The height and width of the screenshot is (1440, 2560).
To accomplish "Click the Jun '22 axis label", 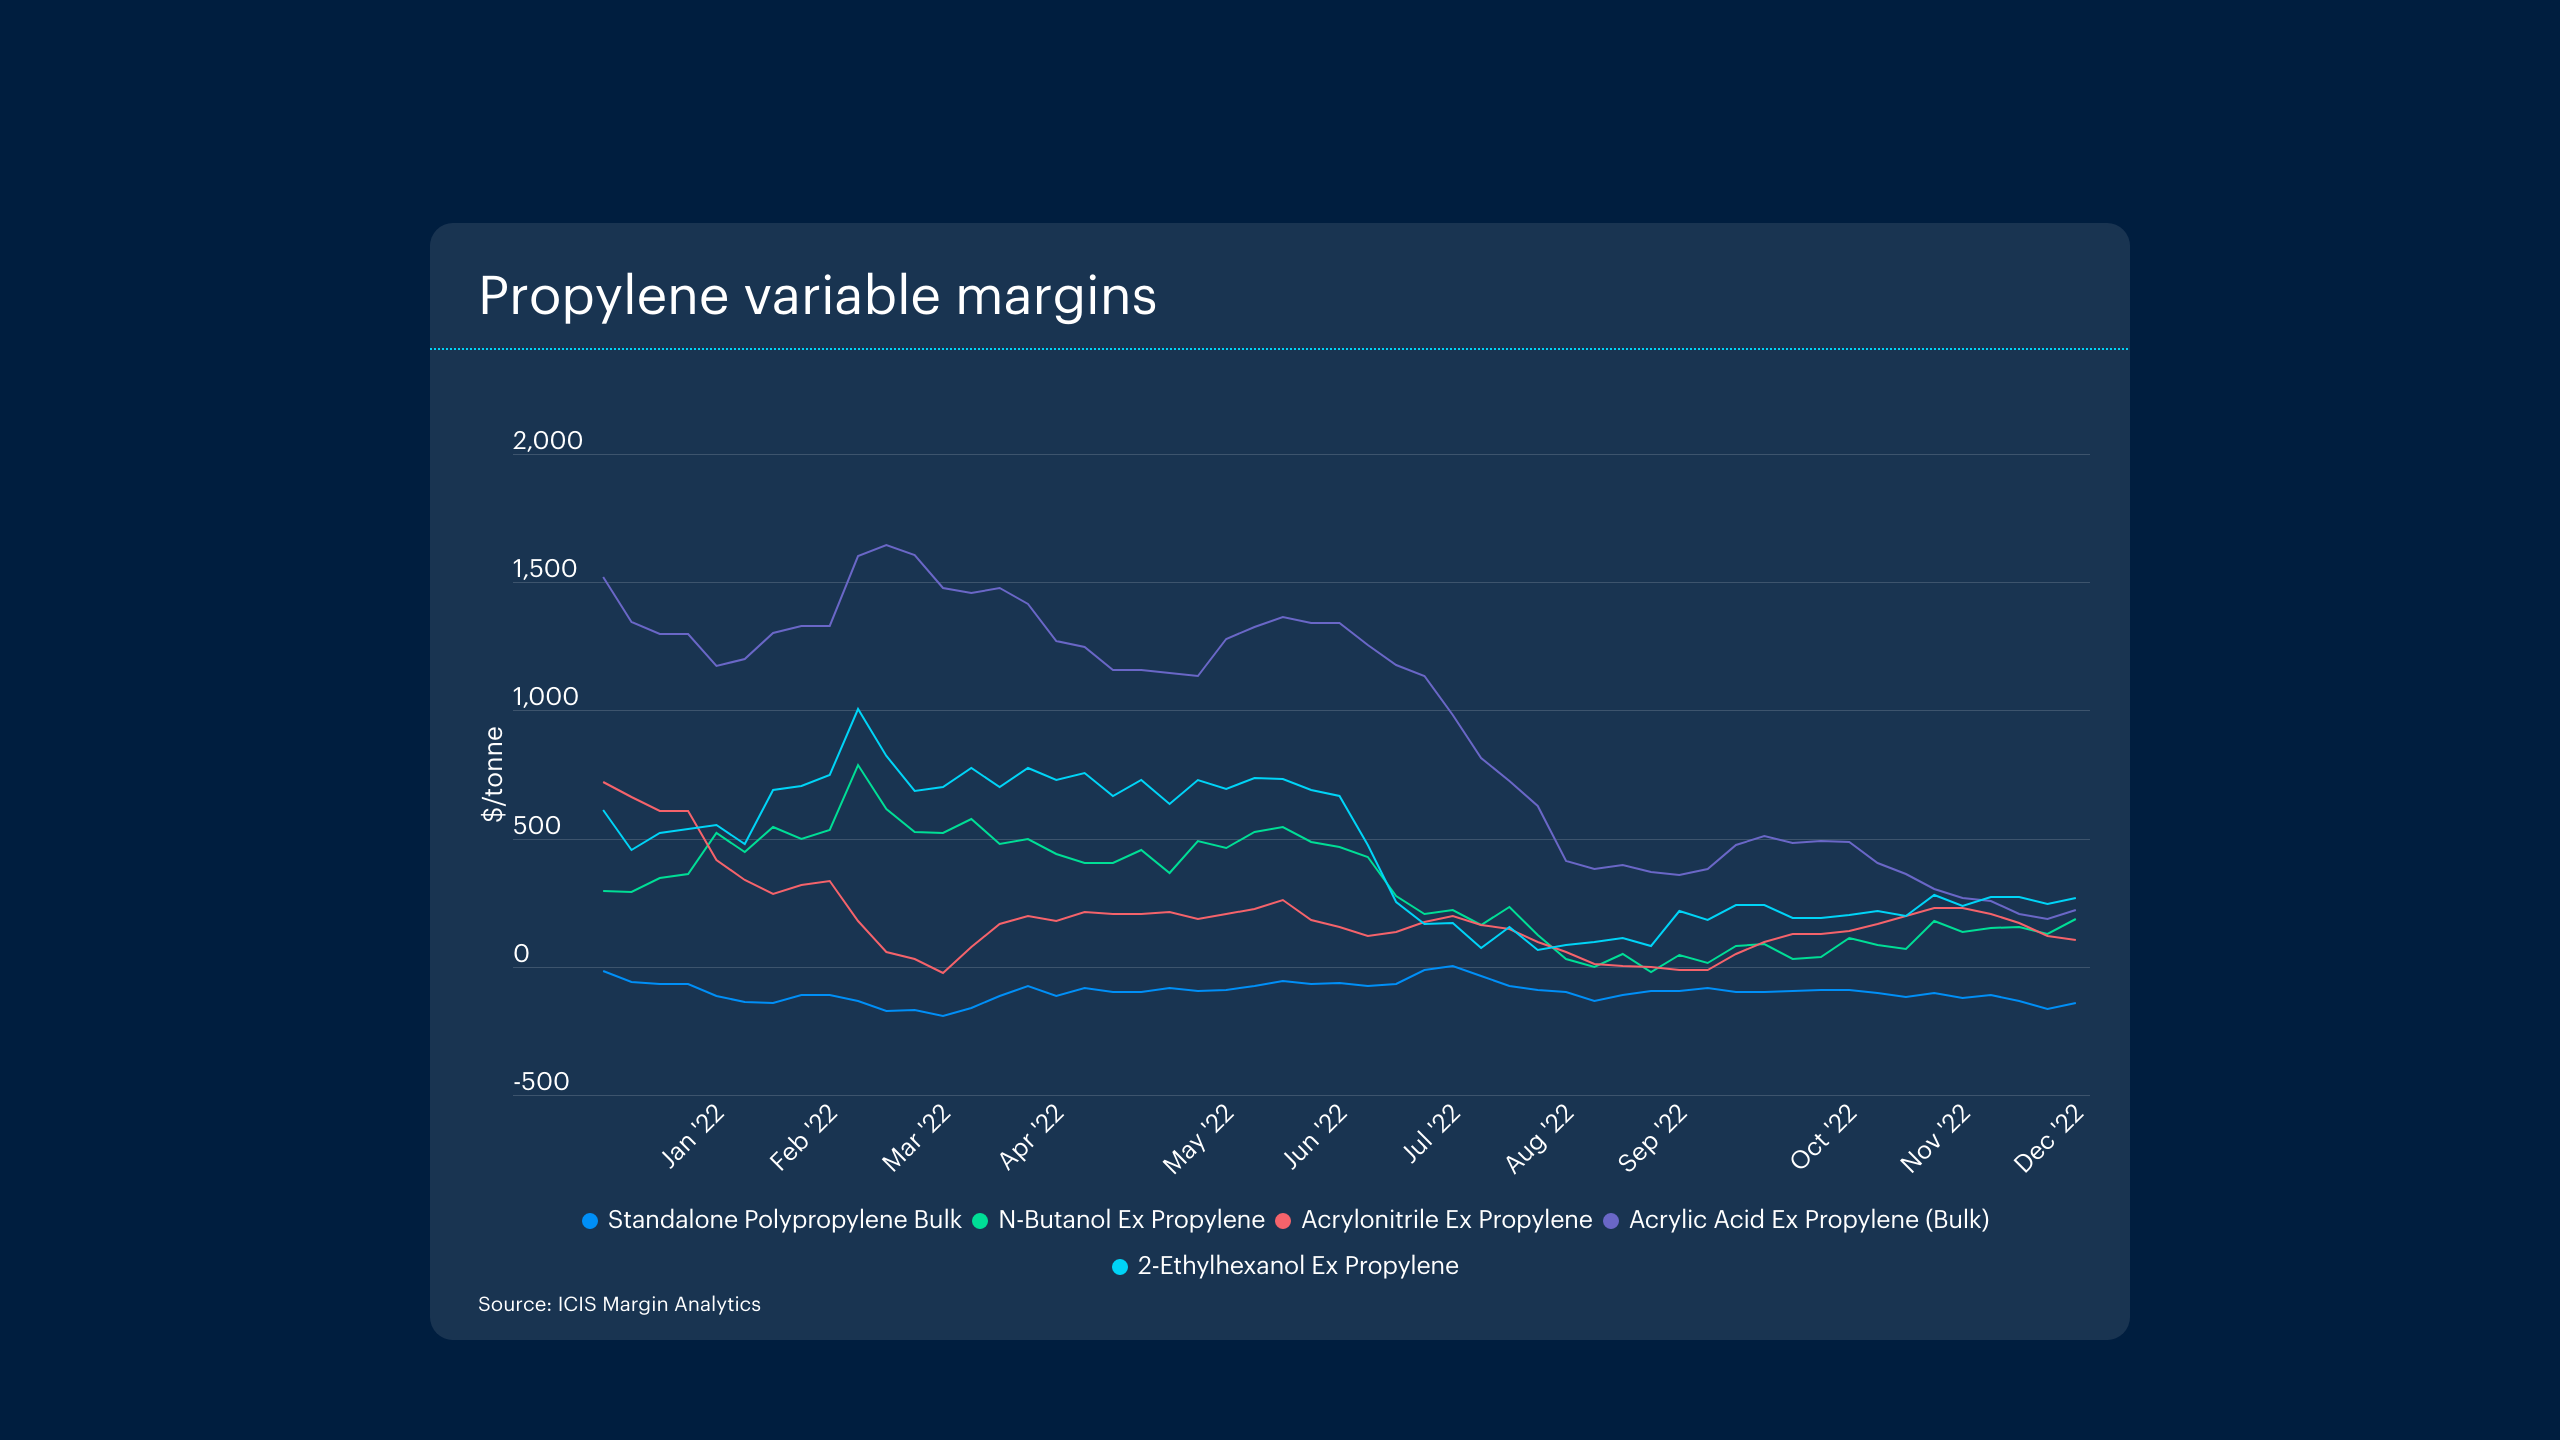I will pyautogui.click(x=1316, y=1136).
